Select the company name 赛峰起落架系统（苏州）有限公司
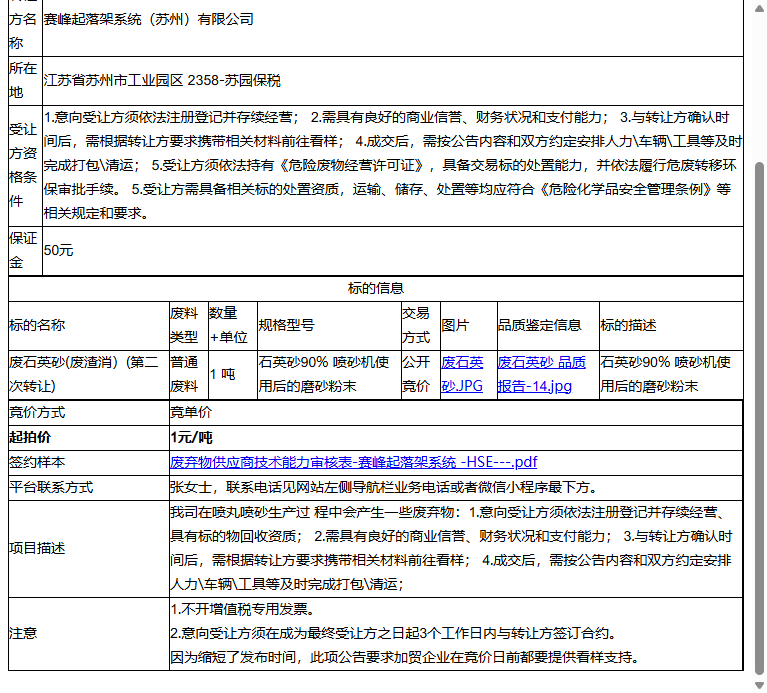This screenshot has height=693, width=767. click(149, 20)
